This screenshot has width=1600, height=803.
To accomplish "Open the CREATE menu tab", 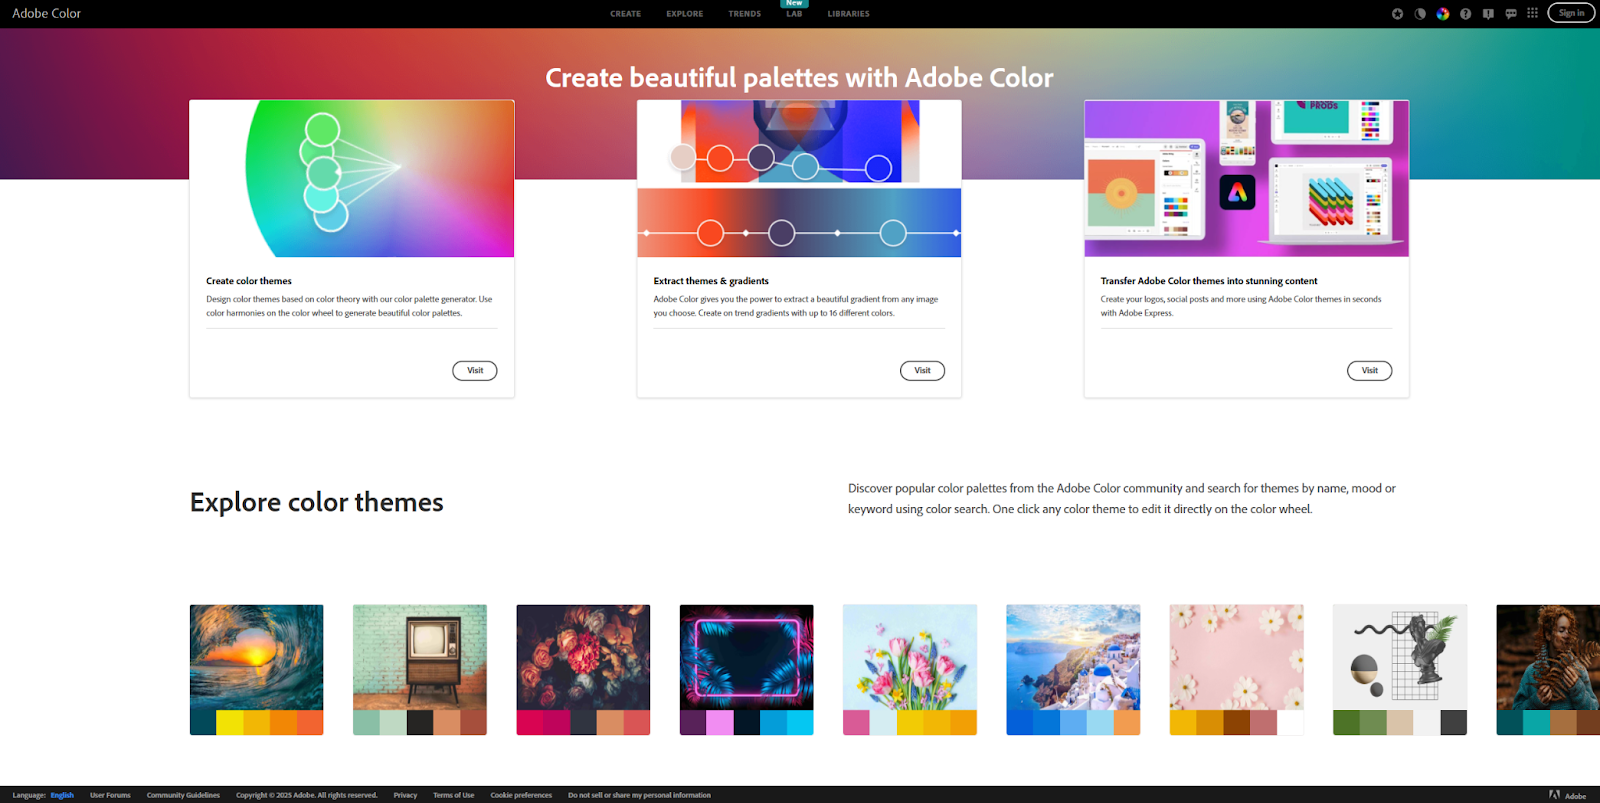I will [626, 14].
